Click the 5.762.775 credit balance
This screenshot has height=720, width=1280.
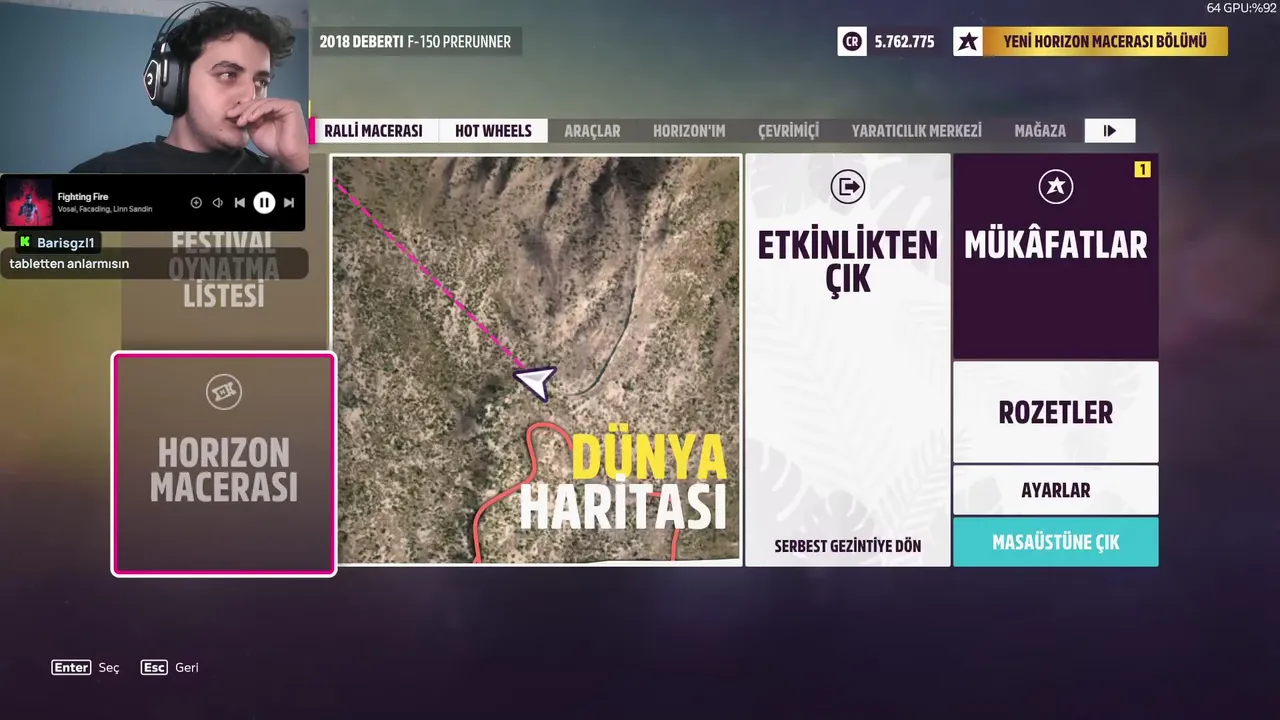click(x=904, y=42)
